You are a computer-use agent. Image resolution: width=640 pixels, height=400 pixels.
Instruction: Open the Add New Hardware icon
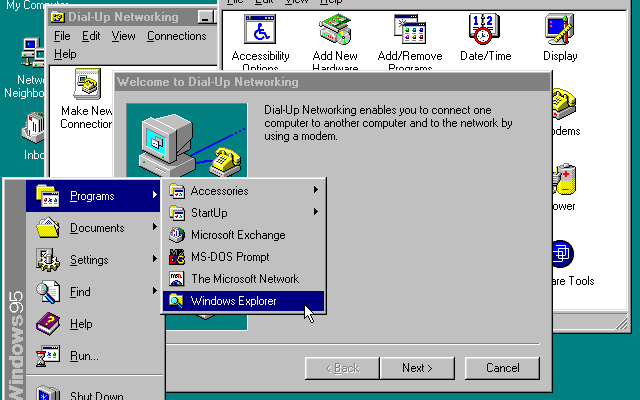[x=335, y=32]
